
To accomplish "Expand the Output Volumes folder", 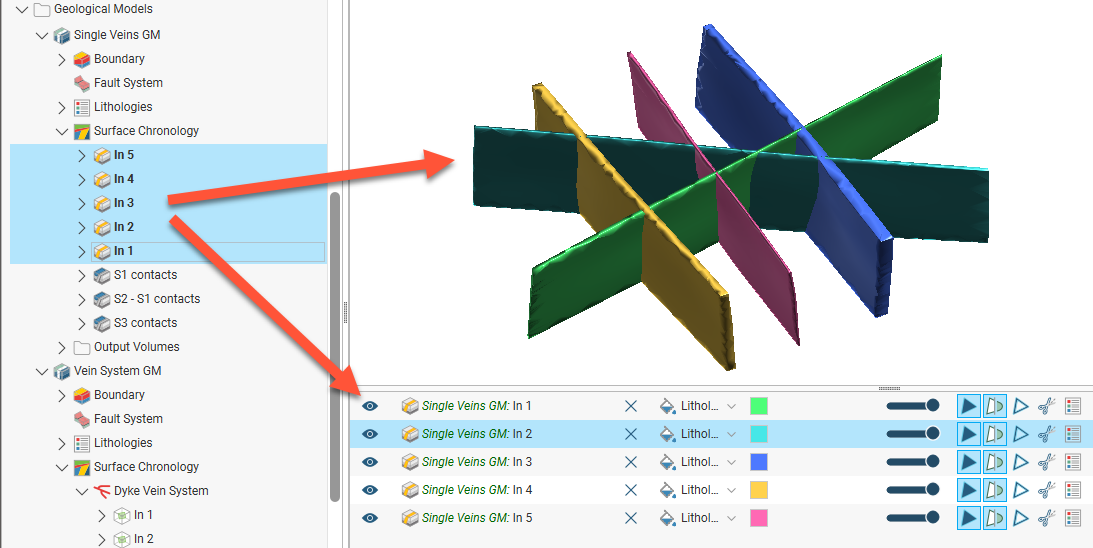I will (62, 347).
